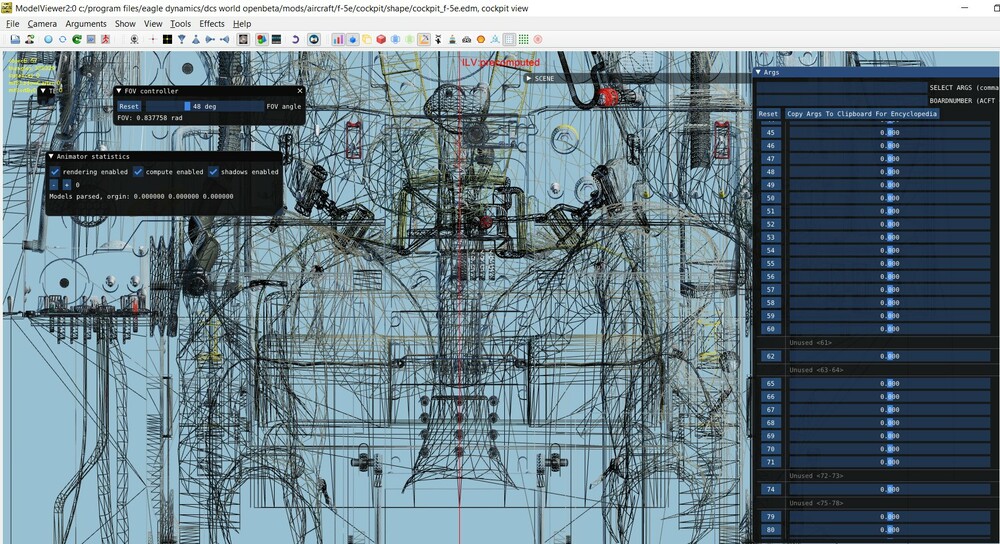Image resolution: width=1000 pixels, height=544 pixels.
Task: Click the open/save model file icon
Action: pyautogui.click(x=15, y=39)
